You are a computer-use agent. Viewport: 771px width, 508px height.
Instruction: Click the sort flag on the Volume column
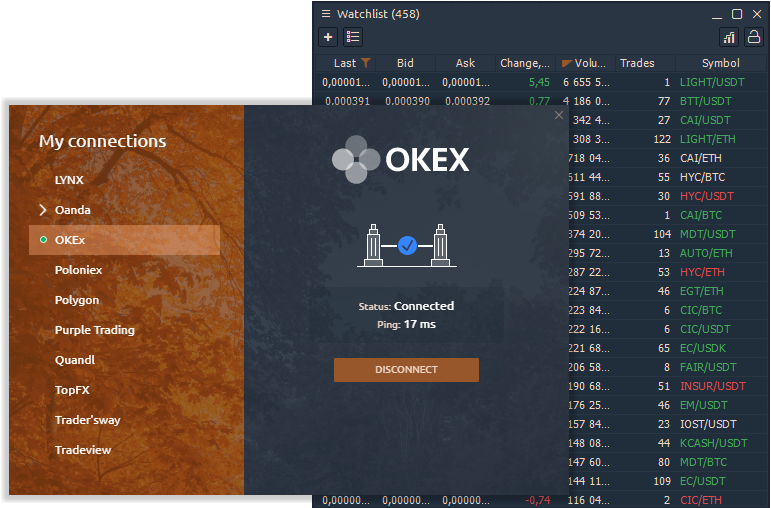click(566, 63)
